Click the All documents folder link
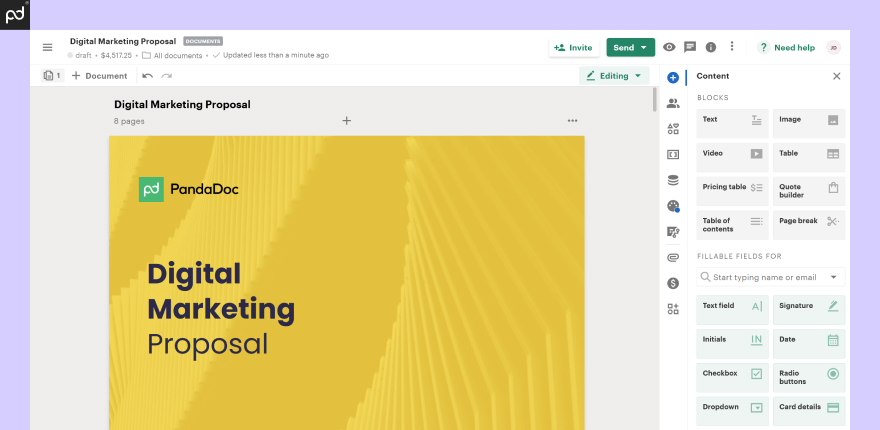This screenshot has height=430, width=880. coord(172,56)
